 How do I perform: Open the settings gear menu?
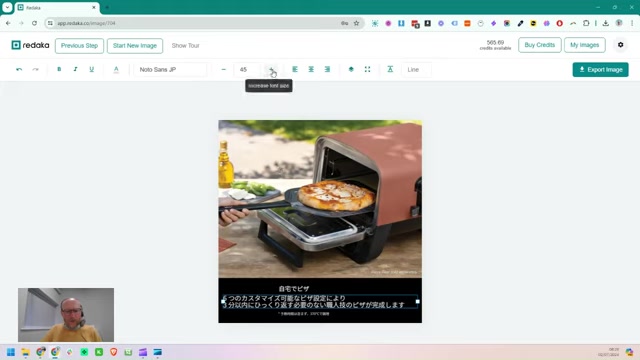[620, 45]
